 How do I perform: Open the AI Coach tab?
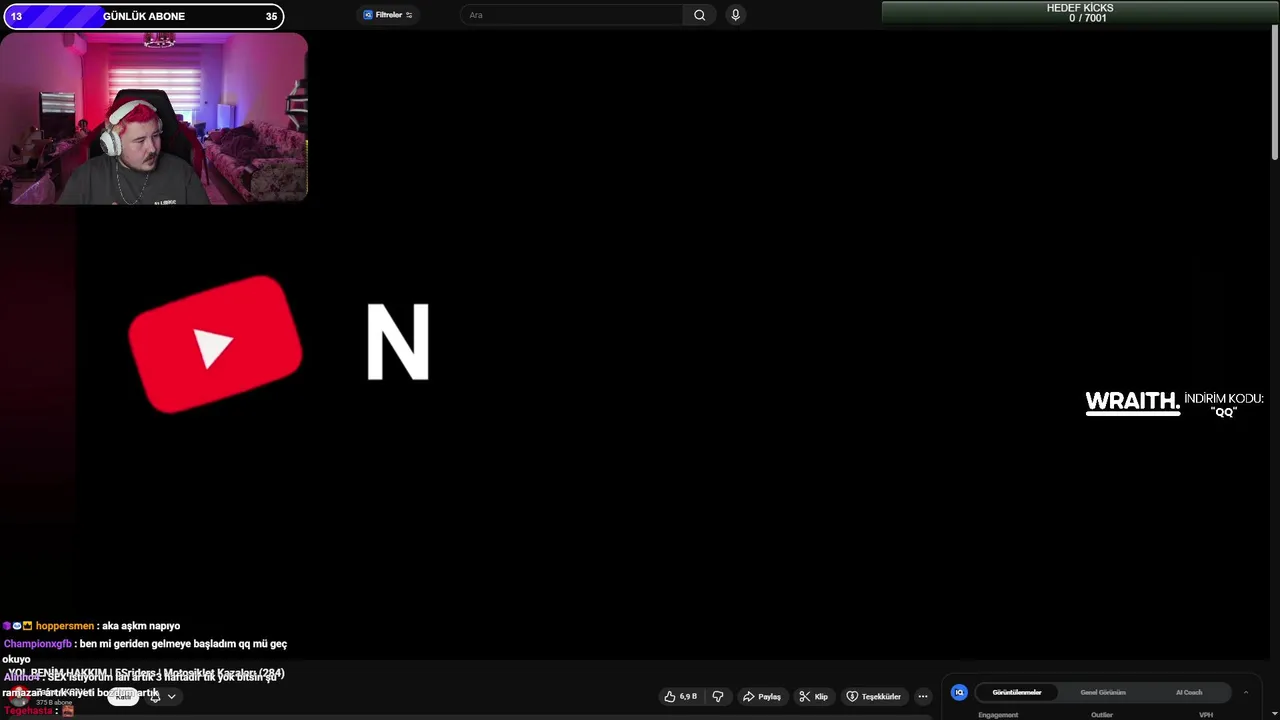point(1189,692)
